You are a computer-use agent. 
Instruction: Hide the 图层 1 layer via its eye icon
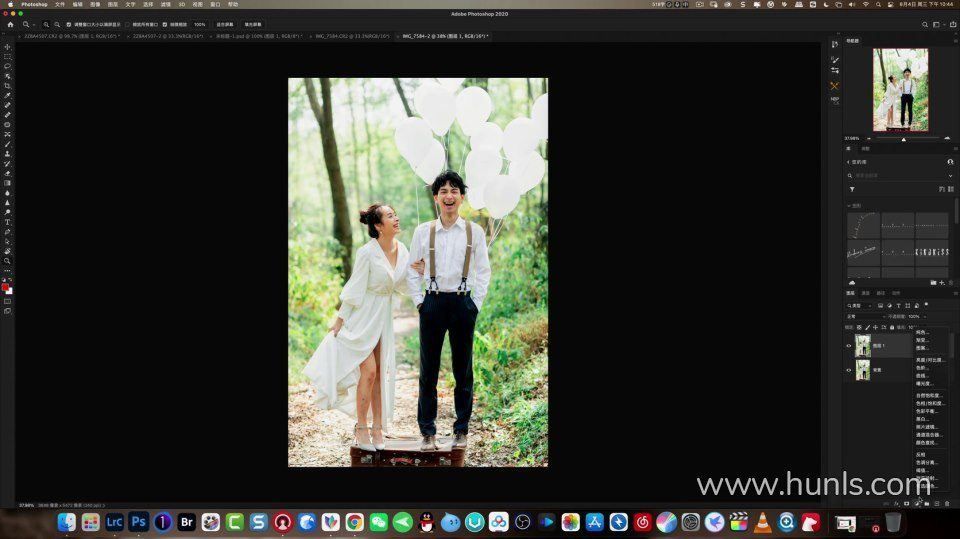[849, 346]
